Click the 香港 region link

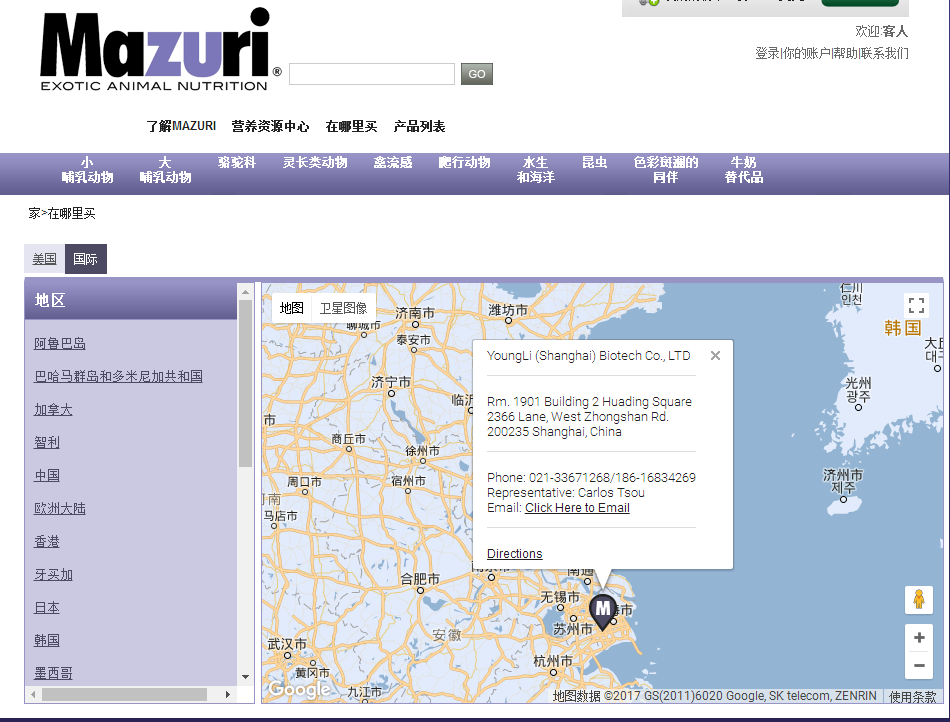pyautogui.click(x=47, y=542)
